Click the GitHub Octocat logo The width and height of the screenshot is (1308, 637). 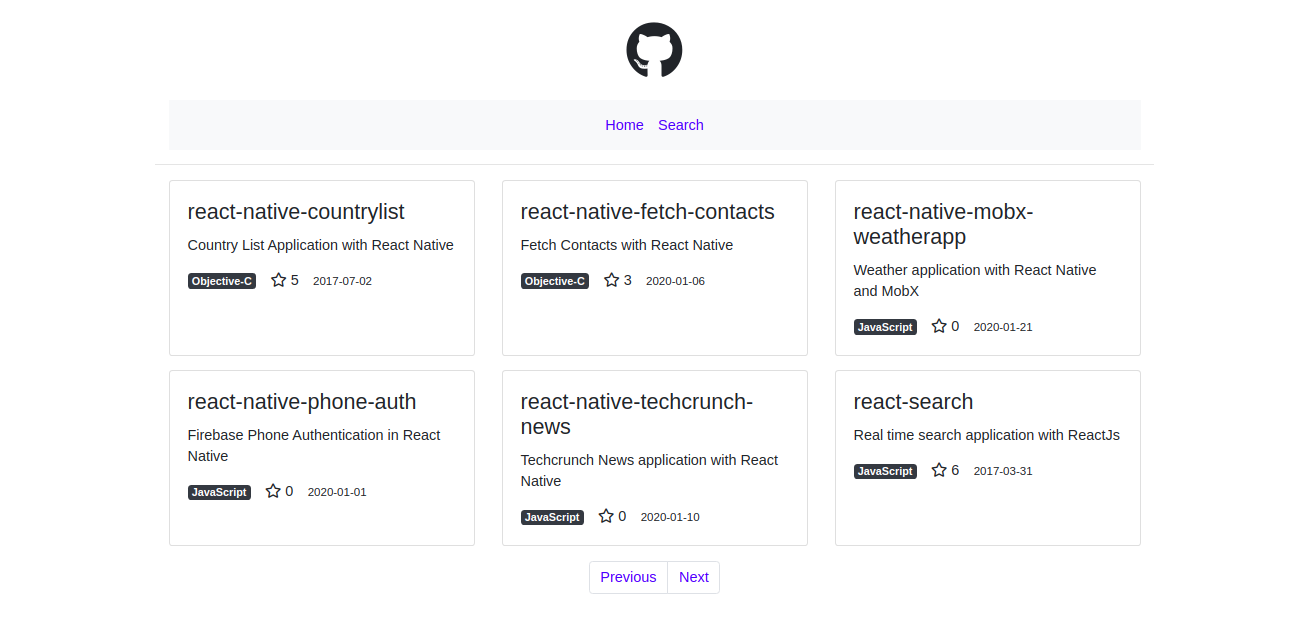(x=654, y=51)
